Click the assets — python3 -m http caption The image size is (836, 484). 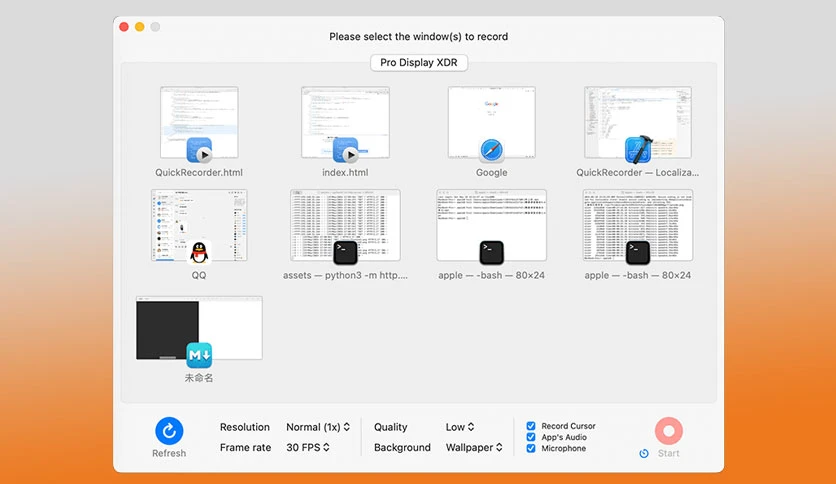coord(345,275)
